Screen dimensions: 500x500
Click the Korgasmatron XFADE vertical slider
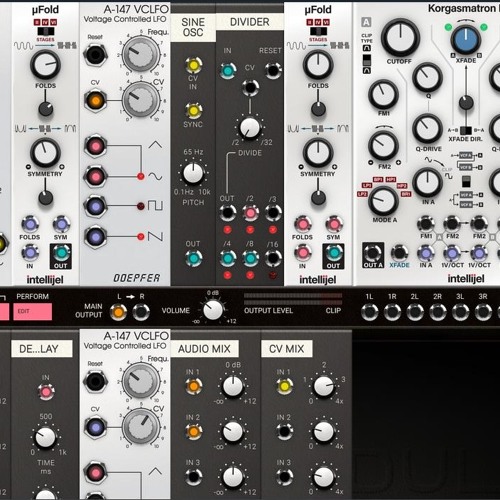[466, 103]
